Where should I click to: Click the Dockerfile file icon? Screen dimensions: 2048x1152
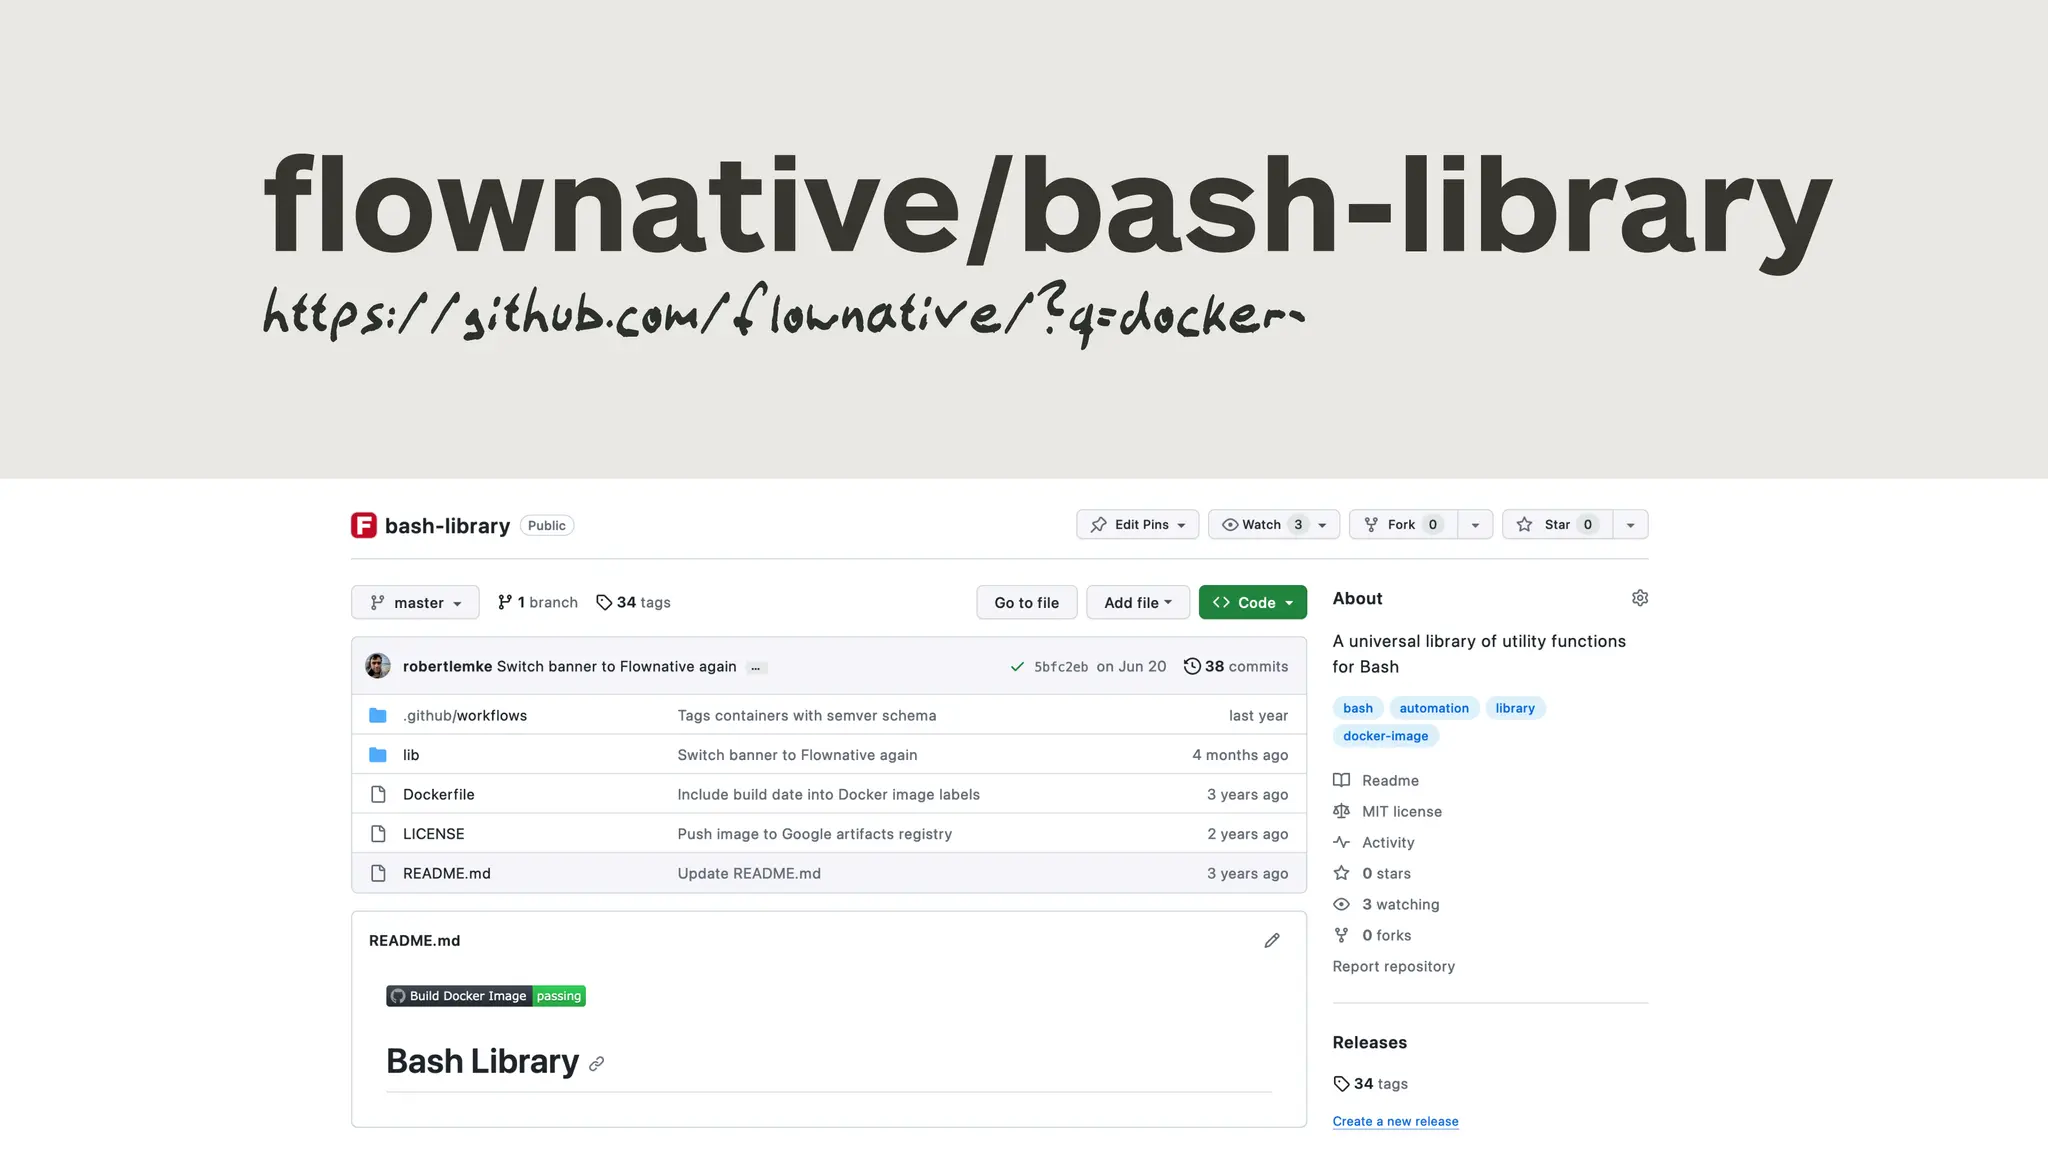point(378,794)
